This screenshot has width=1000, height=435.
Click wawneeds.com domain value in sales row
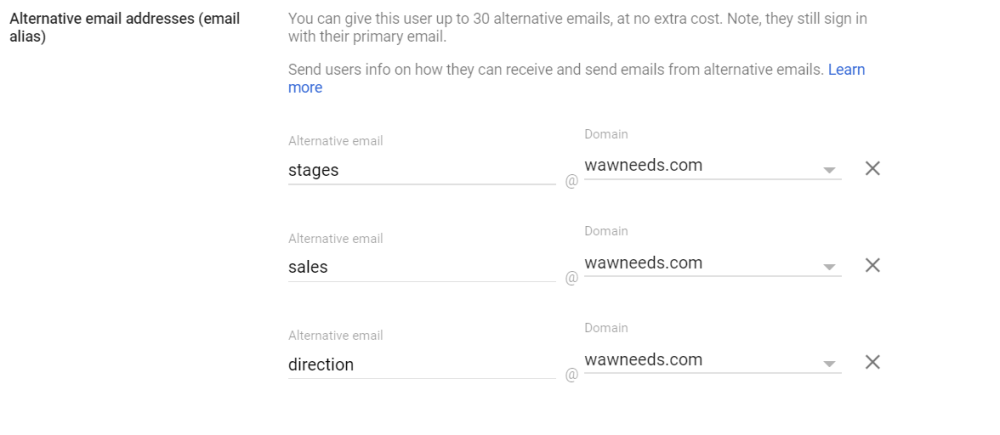[x=643, y=262]
